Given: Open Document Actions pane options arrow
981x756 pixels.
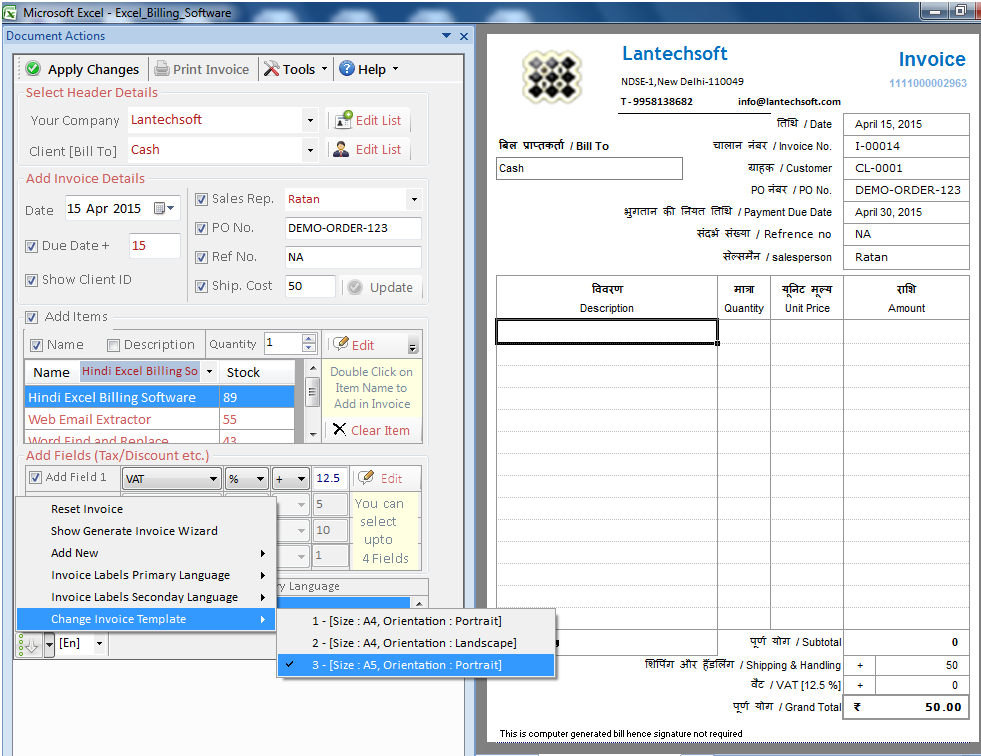Looking at the screenshot, I should 446,36.
